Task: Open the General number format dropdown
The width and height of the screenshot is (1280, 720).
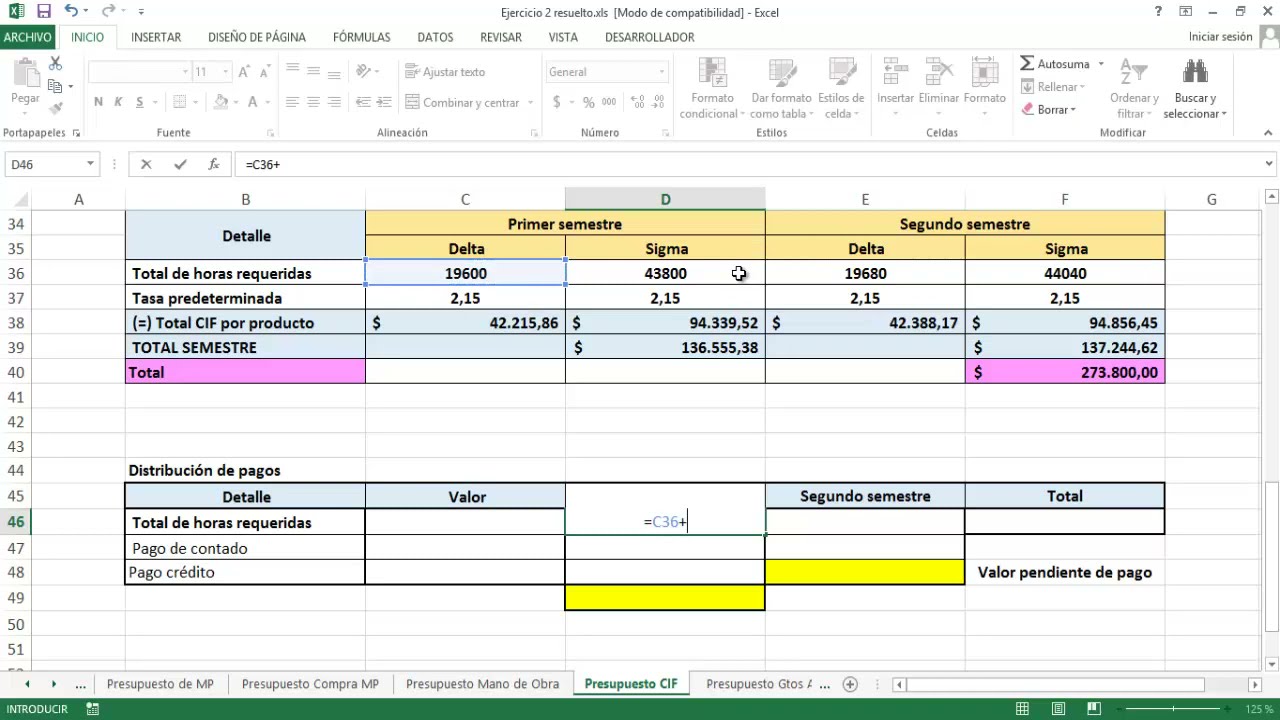Action: click(661, 72)
